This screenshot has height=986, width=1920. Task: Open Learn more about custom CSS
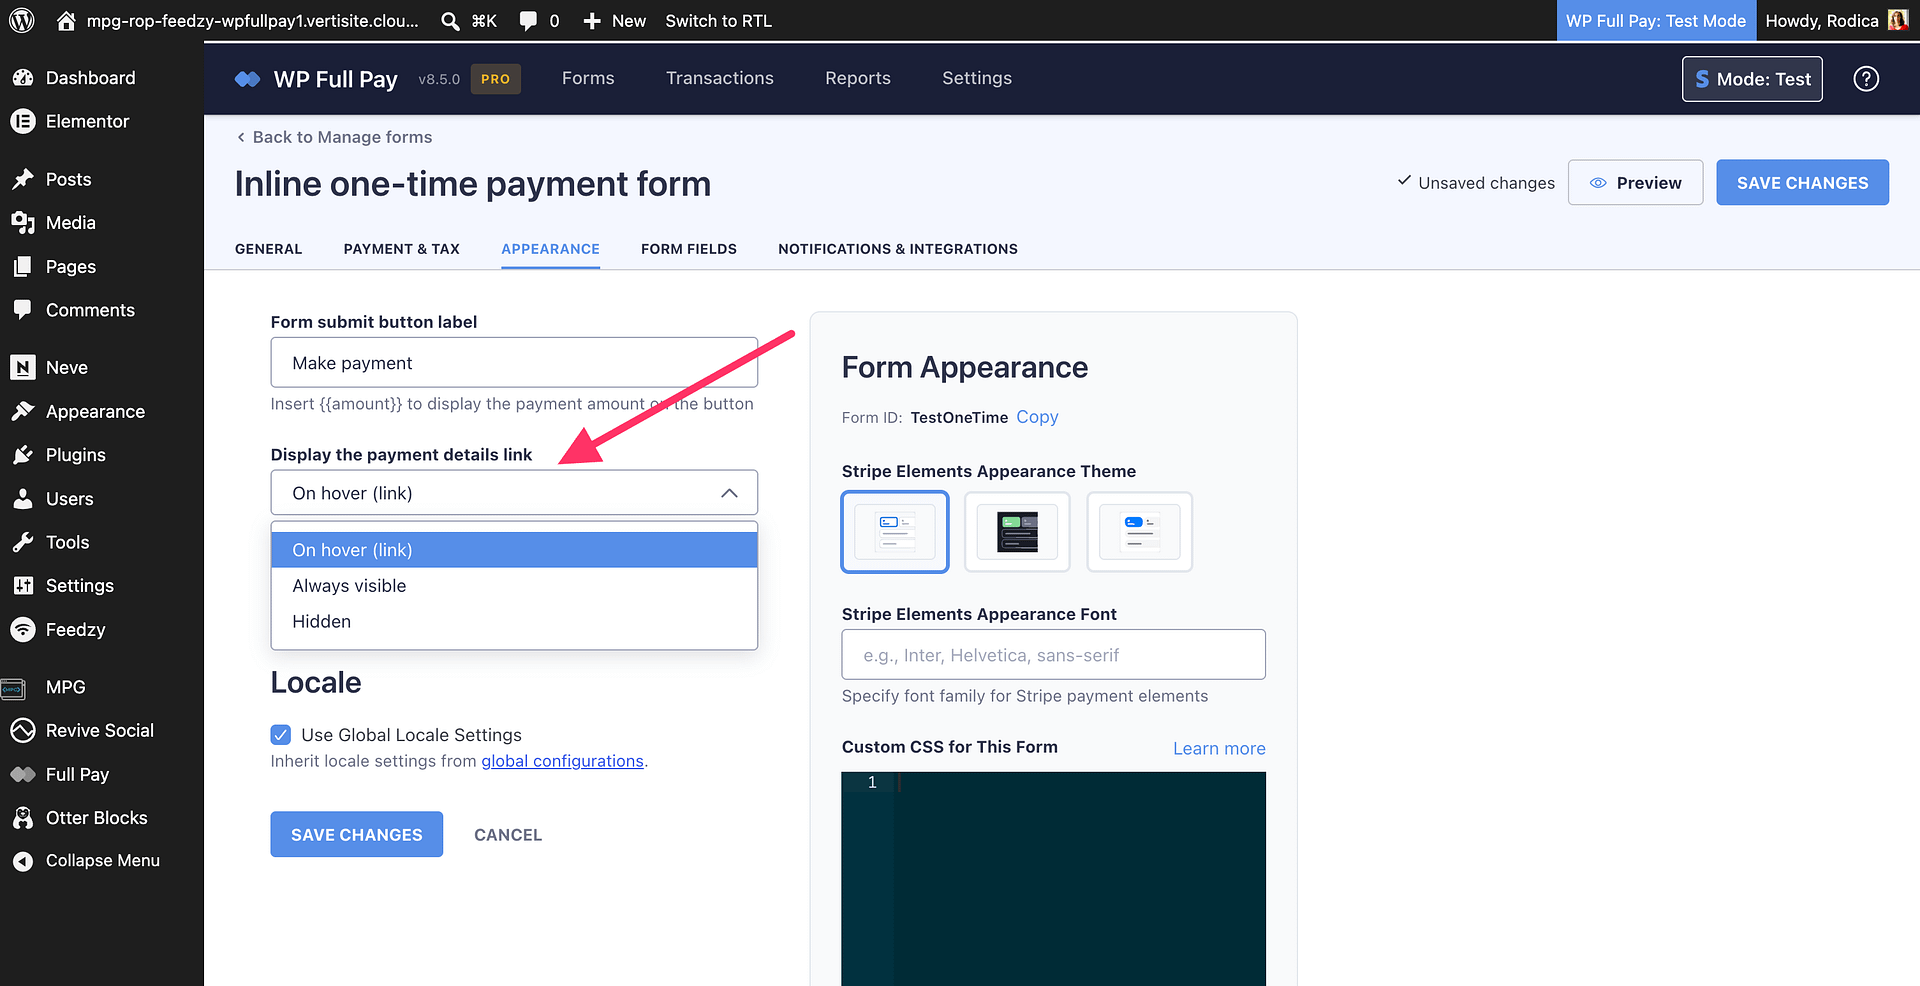click(x=1219, y=749)
